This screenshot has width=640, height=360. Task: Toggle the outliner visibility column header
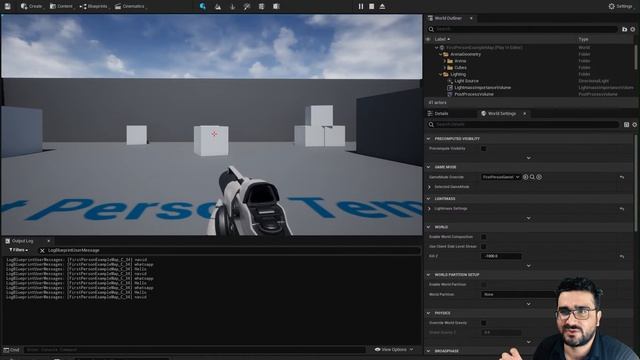428,39
